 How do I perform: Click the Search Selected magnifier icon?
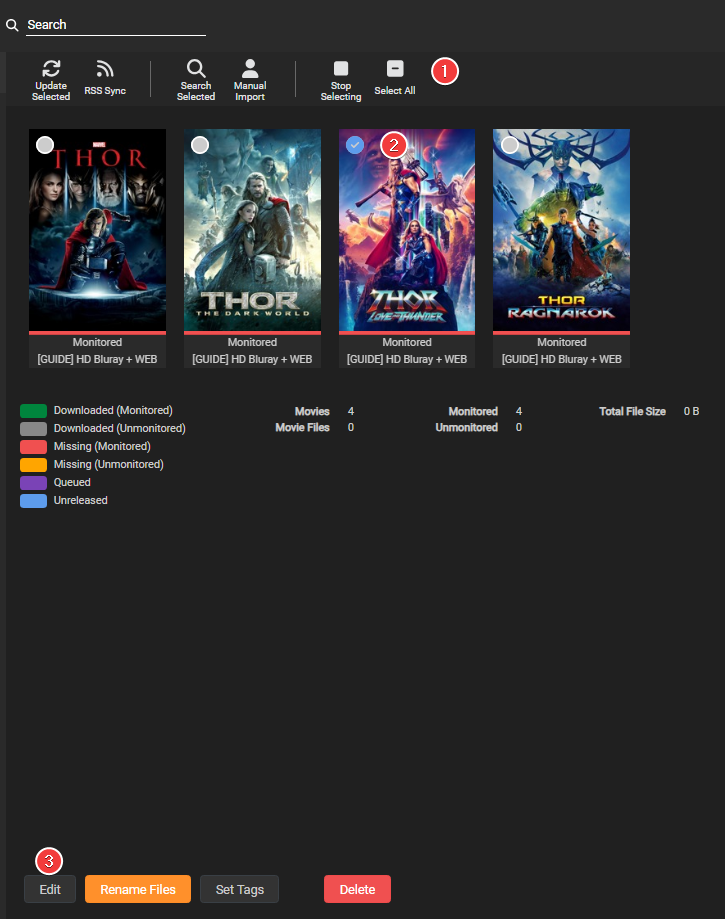point(196,69)
